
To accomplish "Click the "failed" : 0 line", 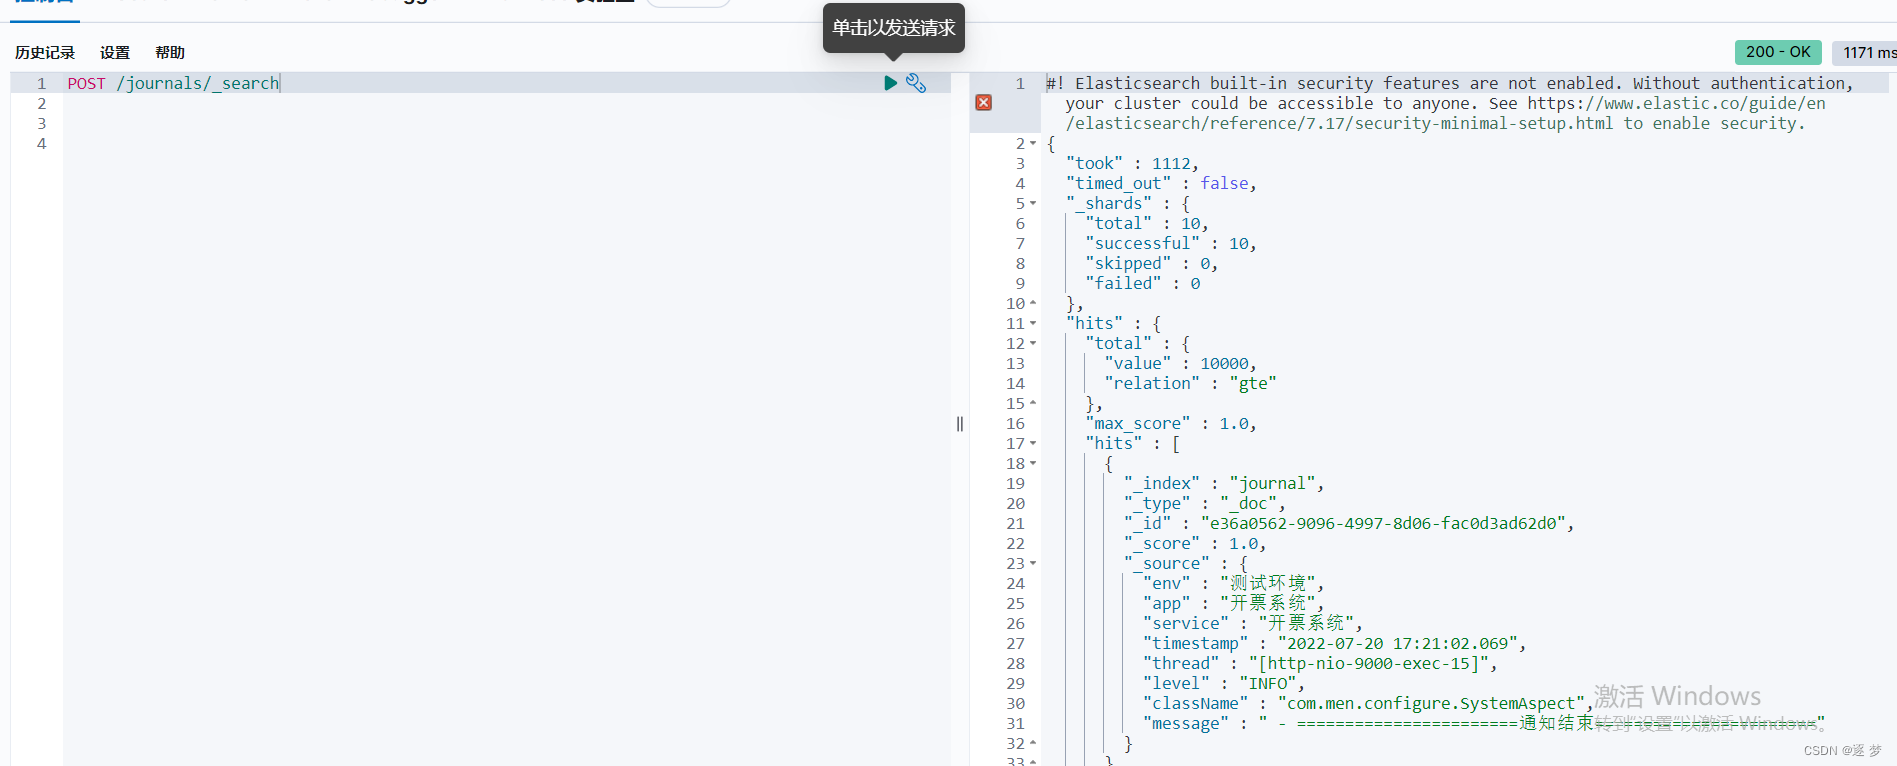I will pyautogui.click(x=1143, y=283).
